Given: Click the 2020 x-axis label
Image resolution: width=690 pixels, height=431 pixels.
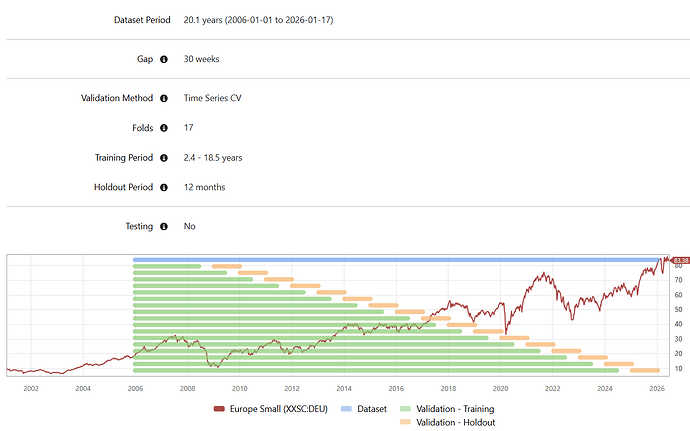Looking at the screenshot, I should [500, 389].
